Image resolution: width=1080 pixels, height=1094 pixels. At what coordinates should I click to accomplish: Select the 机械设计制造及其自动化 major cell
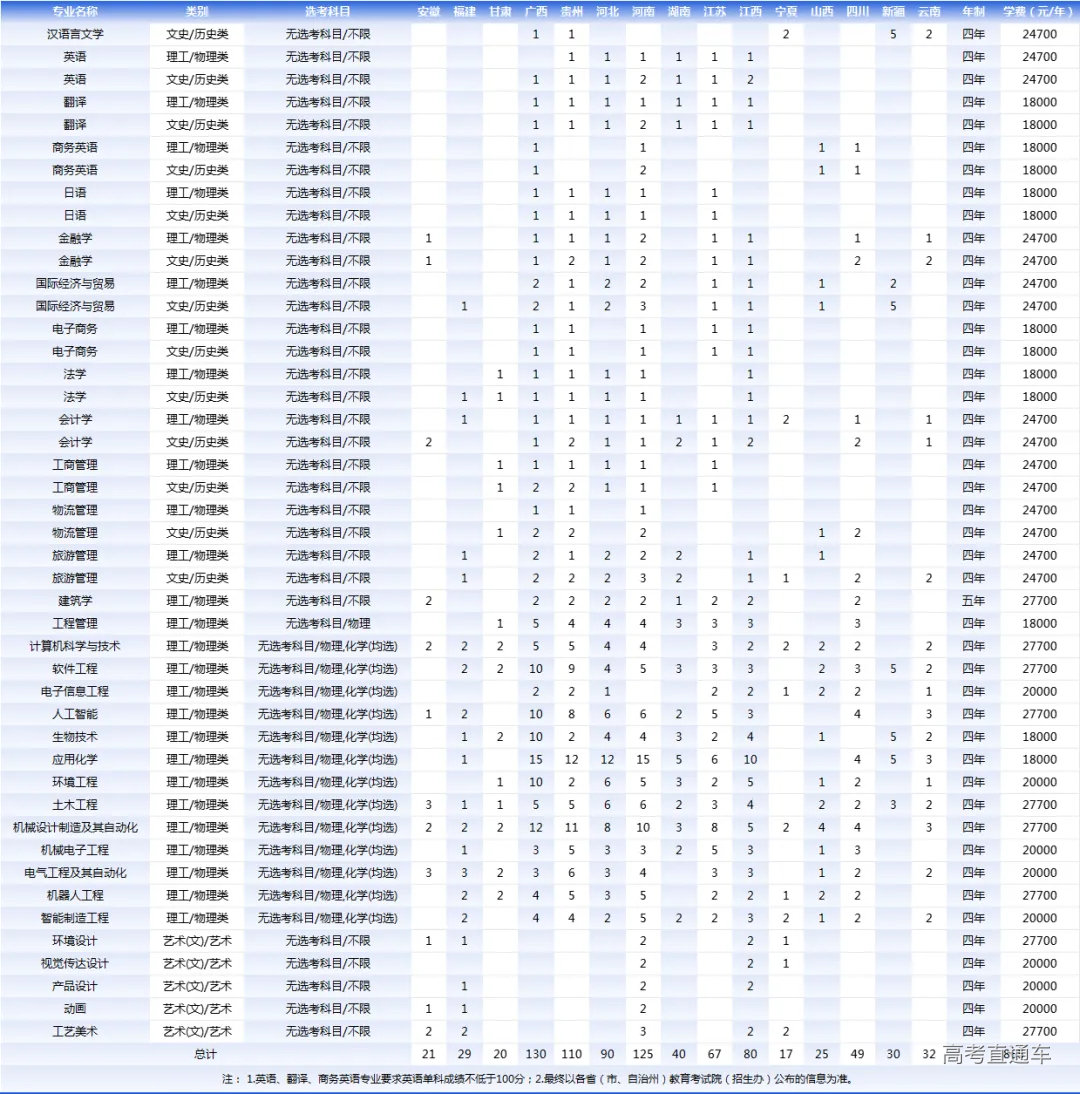74,827
